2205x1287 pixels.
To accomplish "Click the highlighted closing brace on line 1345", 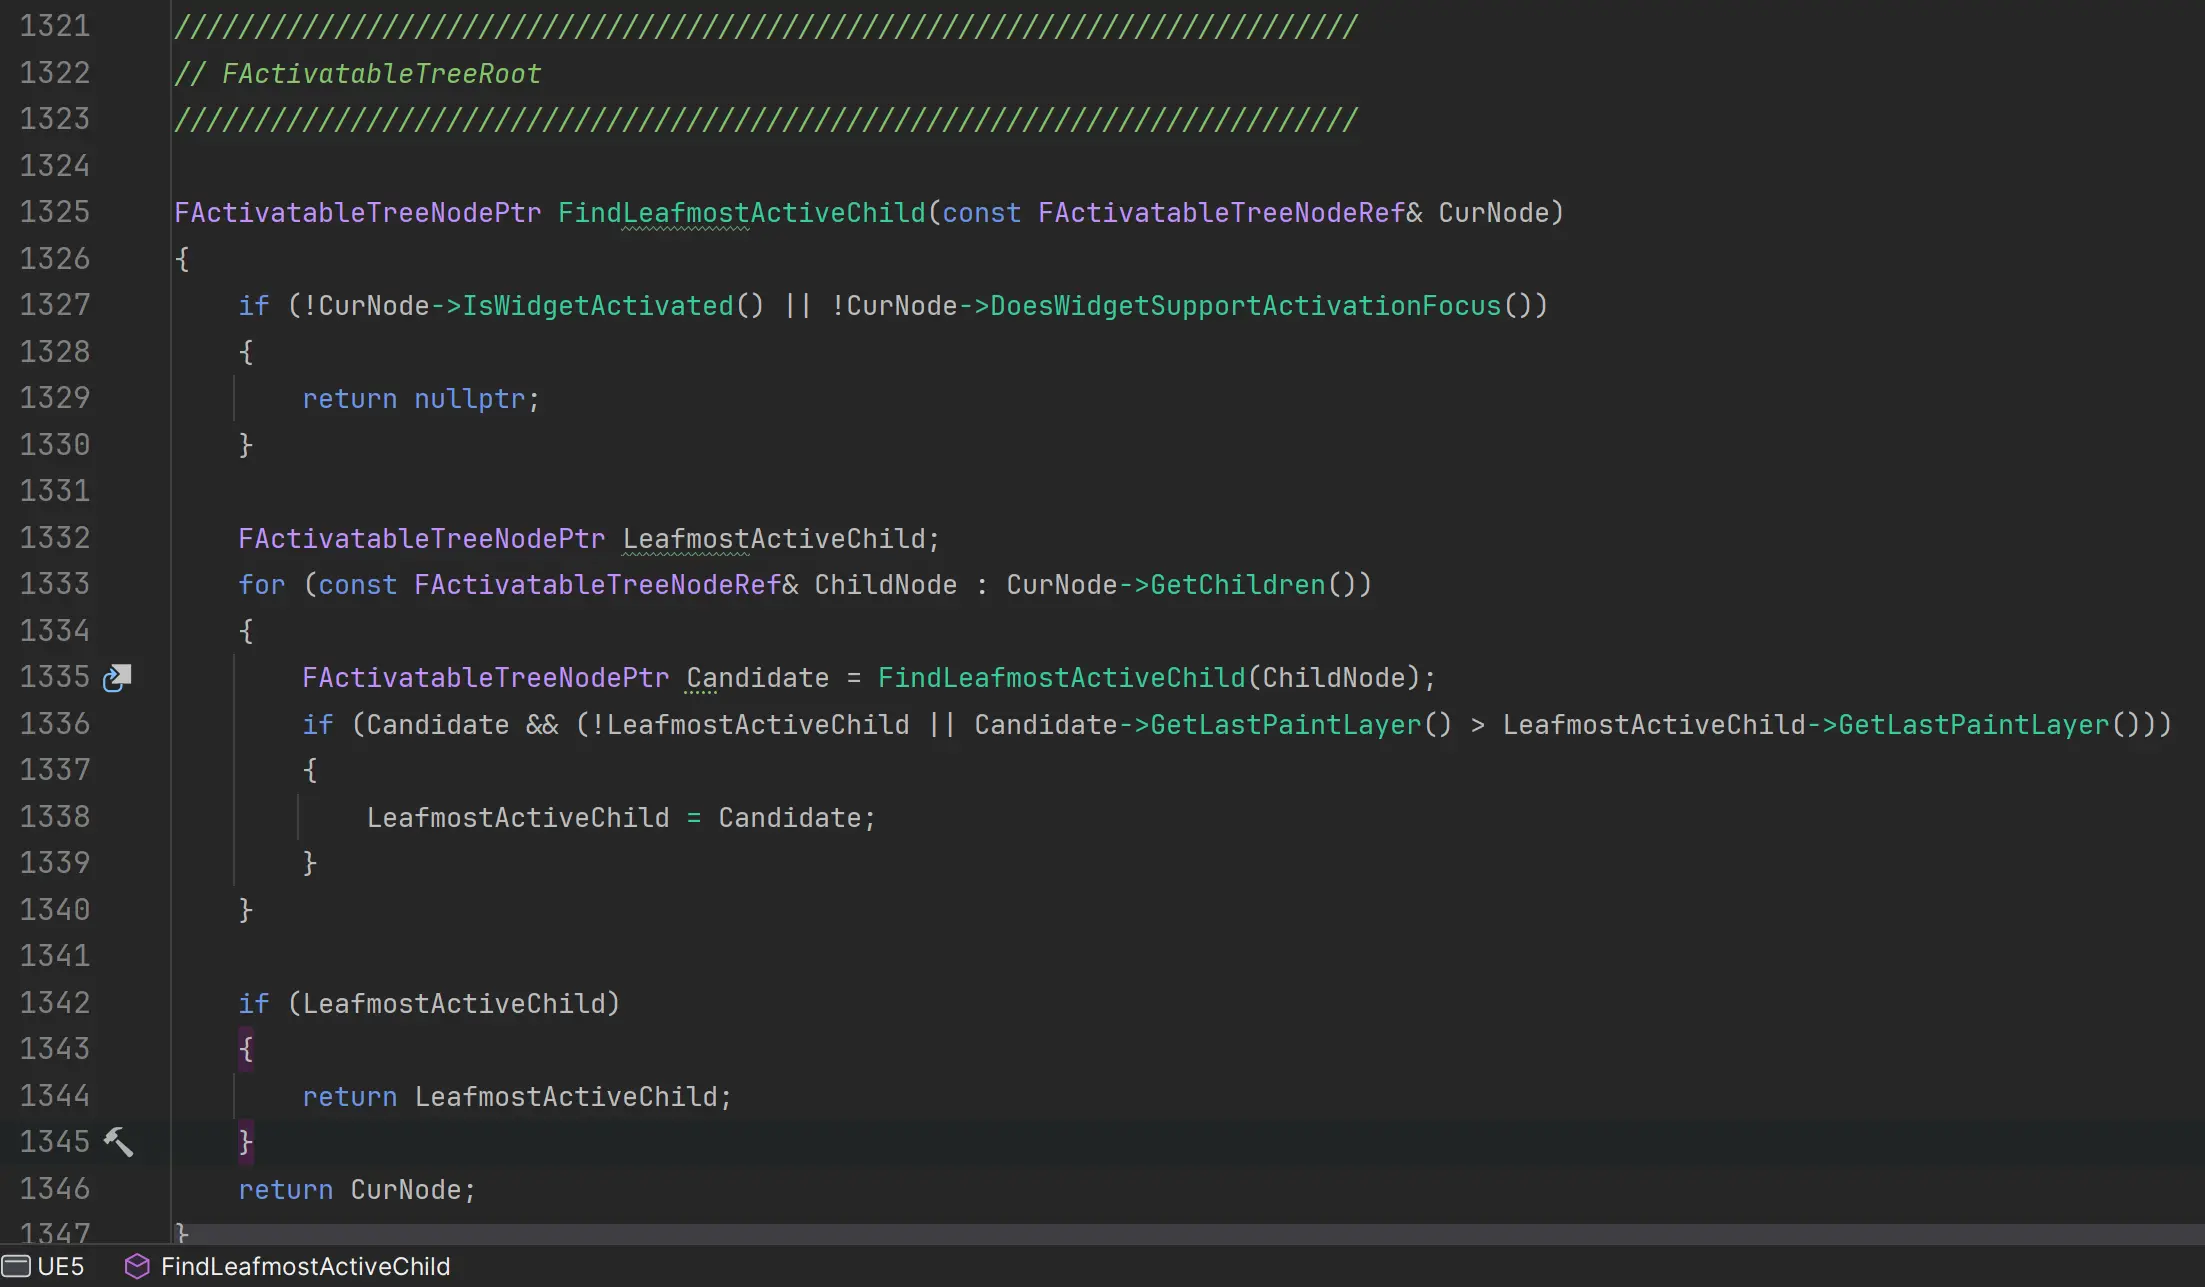I will point(246,1142).
